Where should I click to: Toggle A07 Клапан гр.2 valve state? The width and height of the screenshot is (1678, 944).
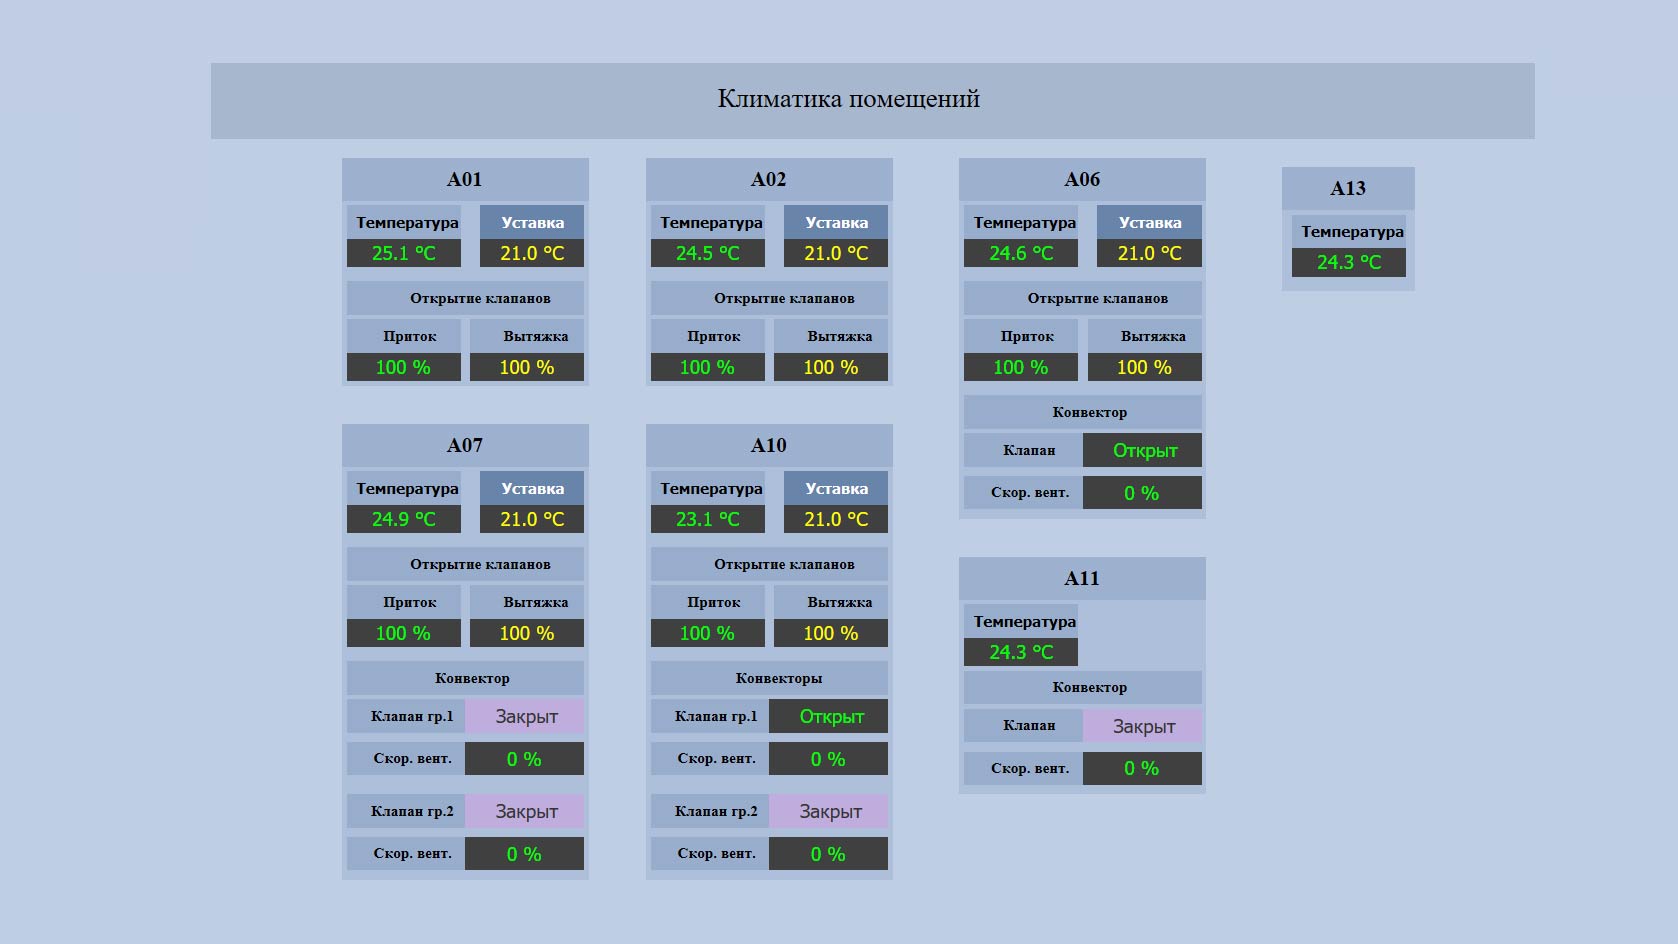pos(525,811)
